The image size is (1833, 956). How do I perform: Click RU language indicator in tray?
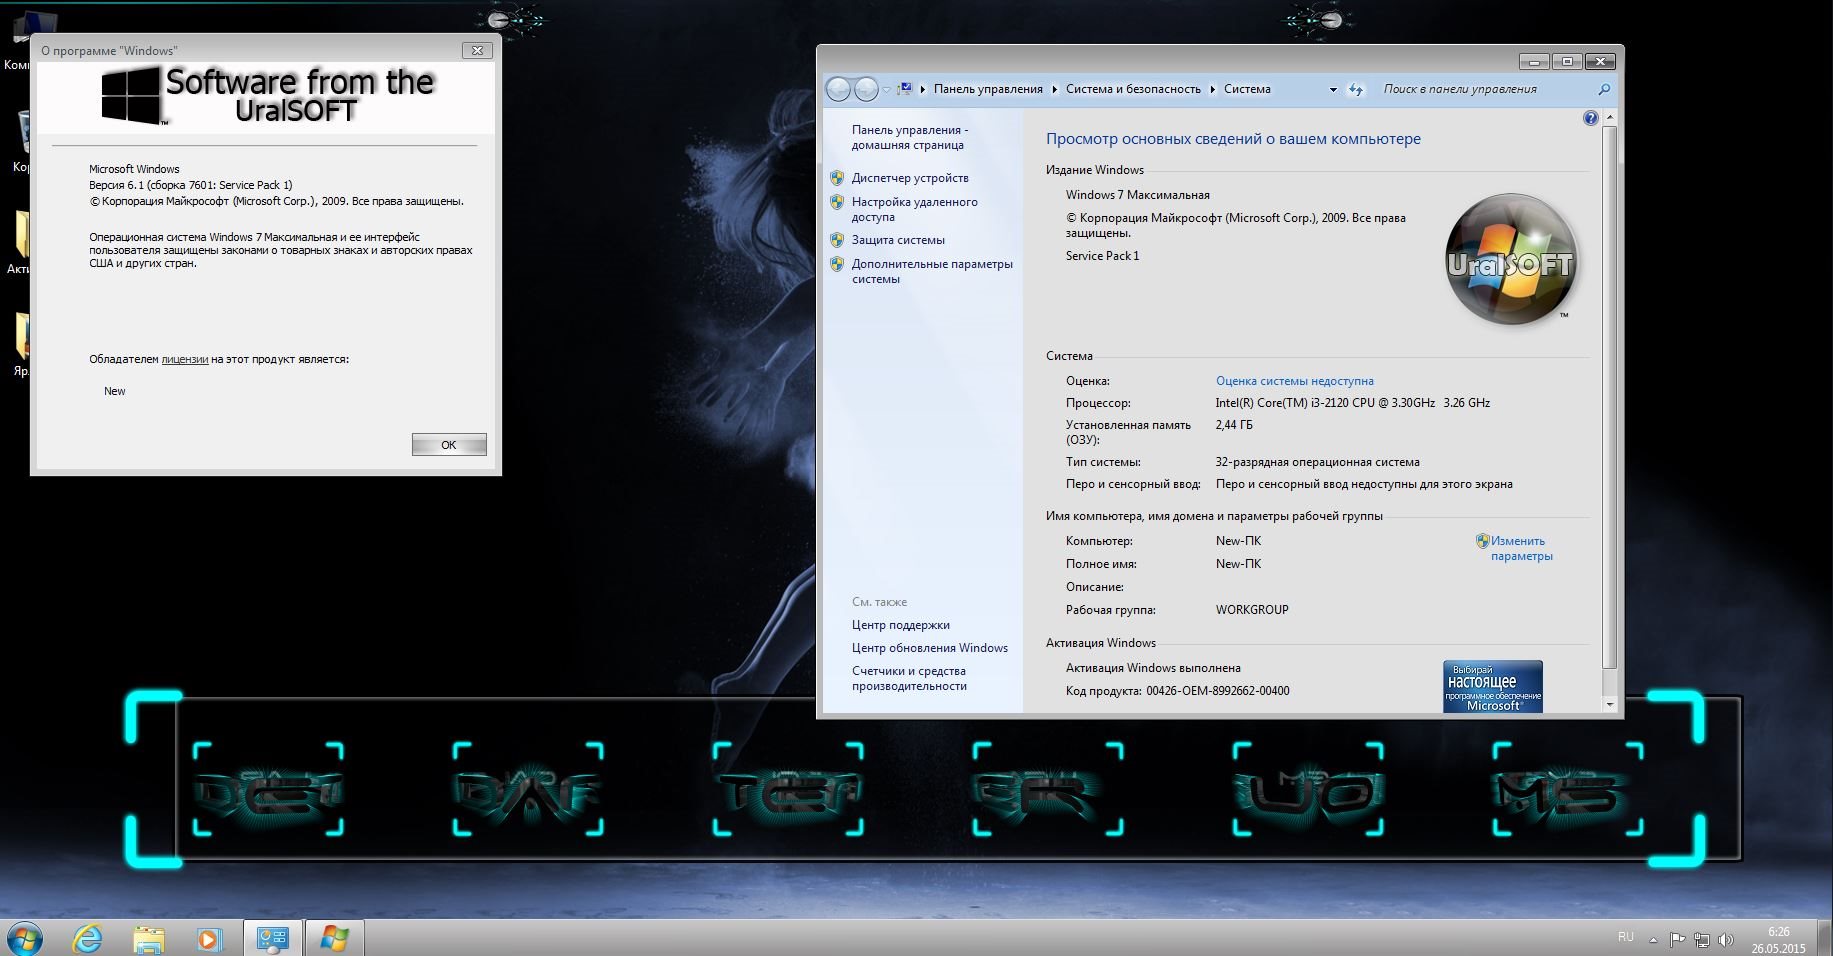coord(1625,937)
